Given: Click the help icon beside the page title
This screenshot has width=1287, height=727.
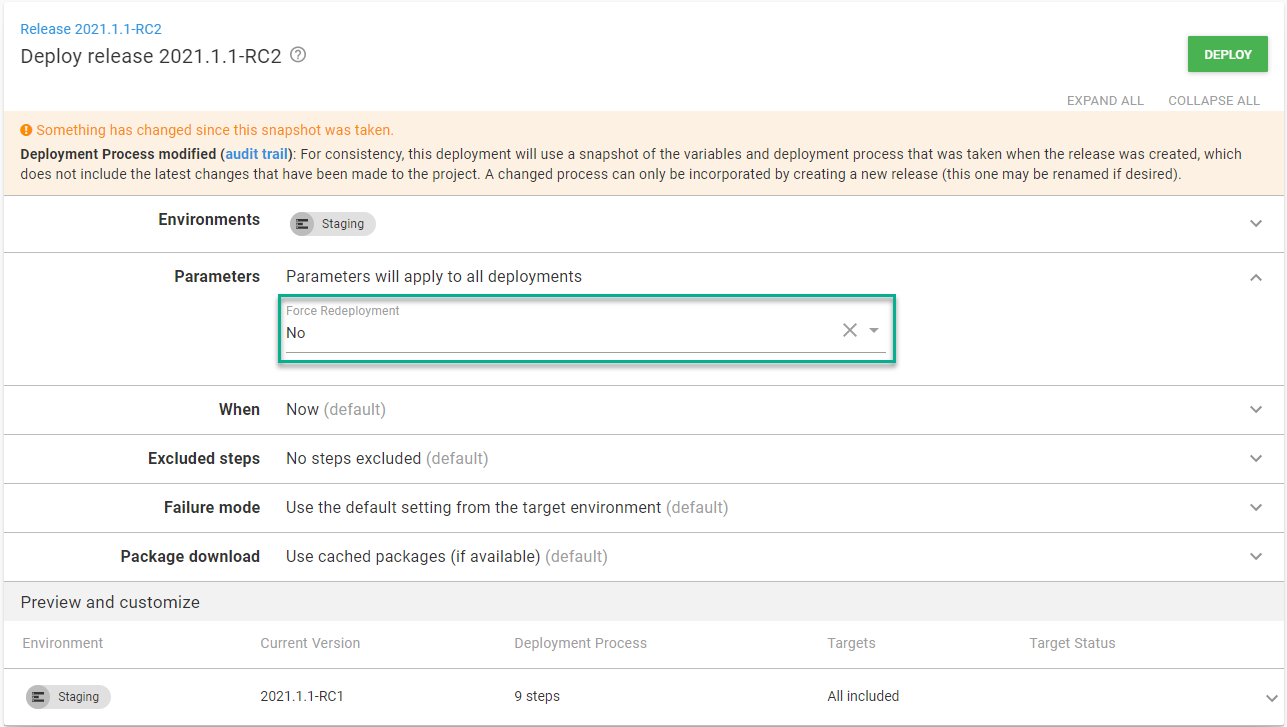Looking at the screenshot, I should (x=297, y=56).
